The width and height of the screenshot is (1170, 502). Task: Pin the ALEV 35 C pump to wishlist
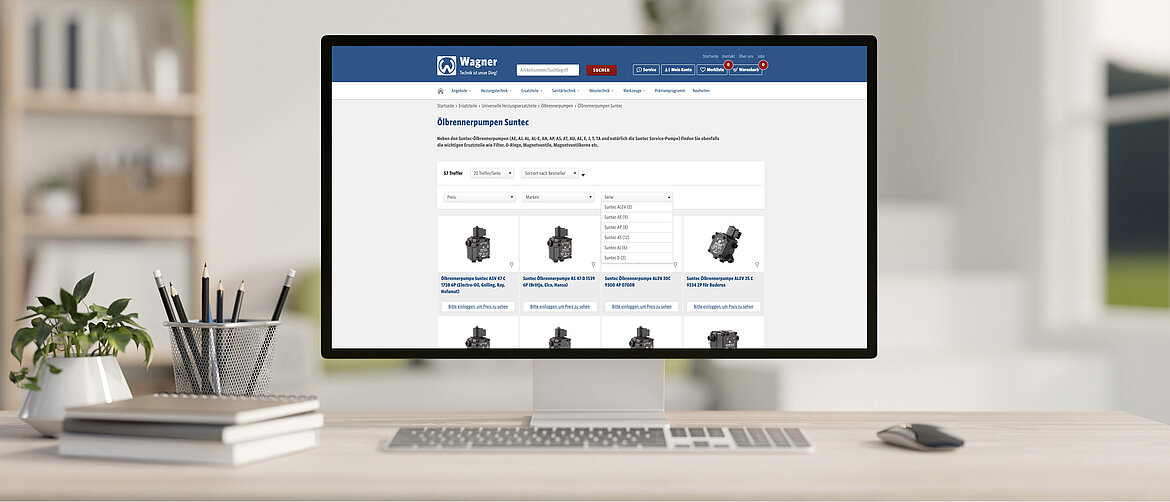click(x=757, y=265)
